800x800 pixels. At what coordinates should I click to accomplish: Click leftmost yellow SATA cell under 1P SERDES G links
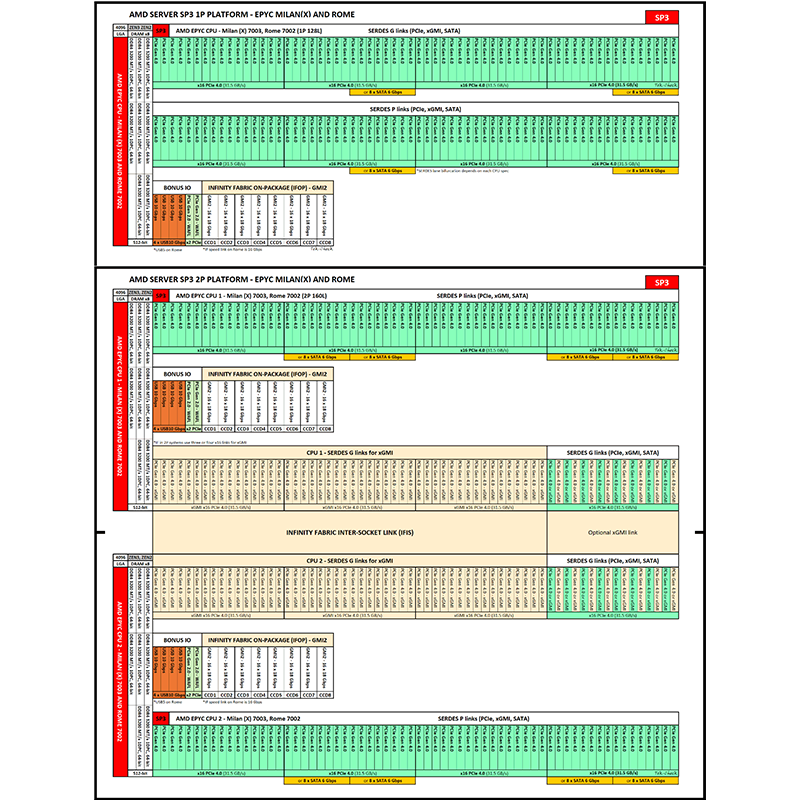[383, 92]
